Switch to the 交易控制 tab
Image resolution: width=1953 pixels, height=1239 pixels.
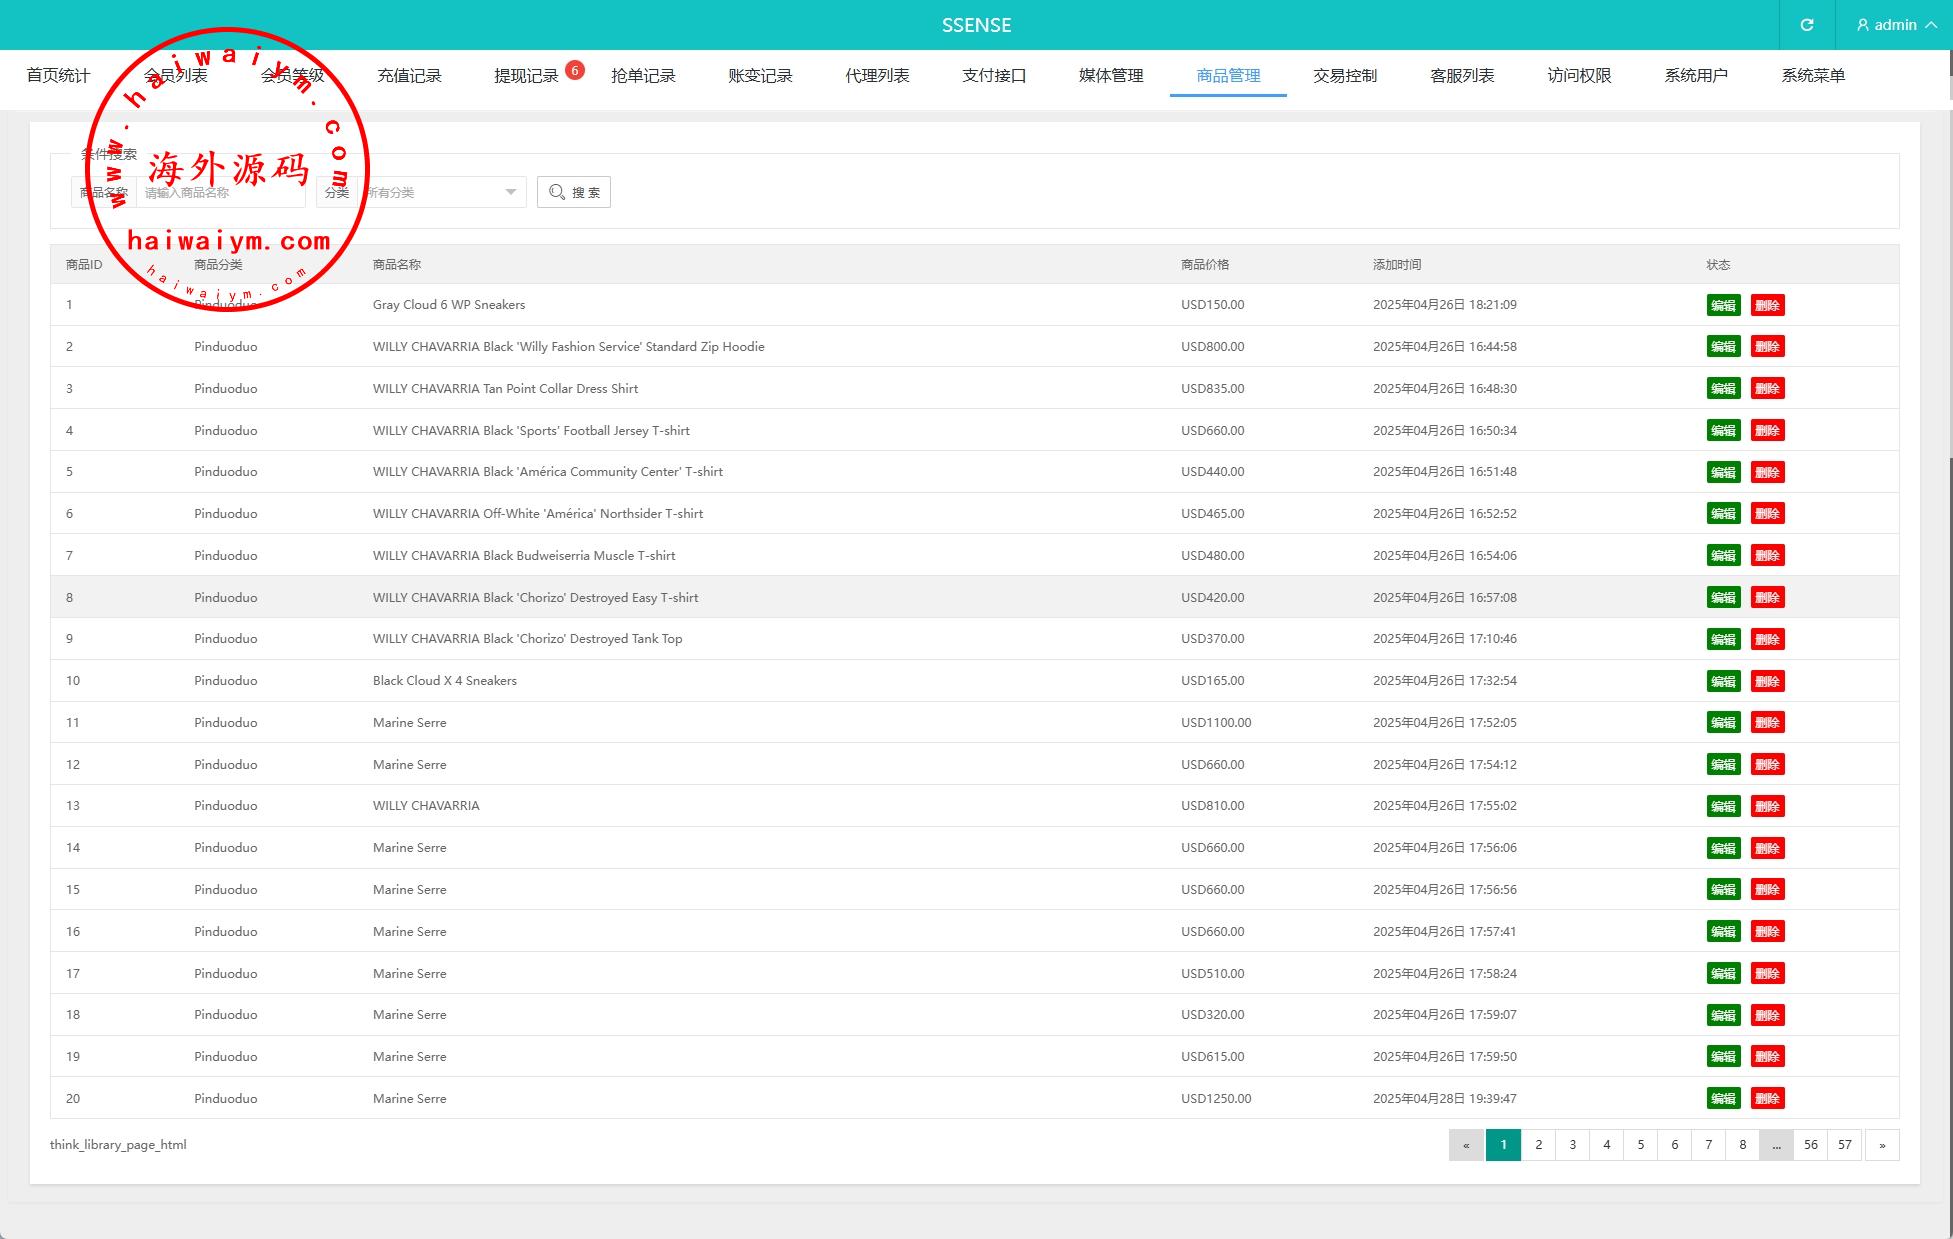1344,75
